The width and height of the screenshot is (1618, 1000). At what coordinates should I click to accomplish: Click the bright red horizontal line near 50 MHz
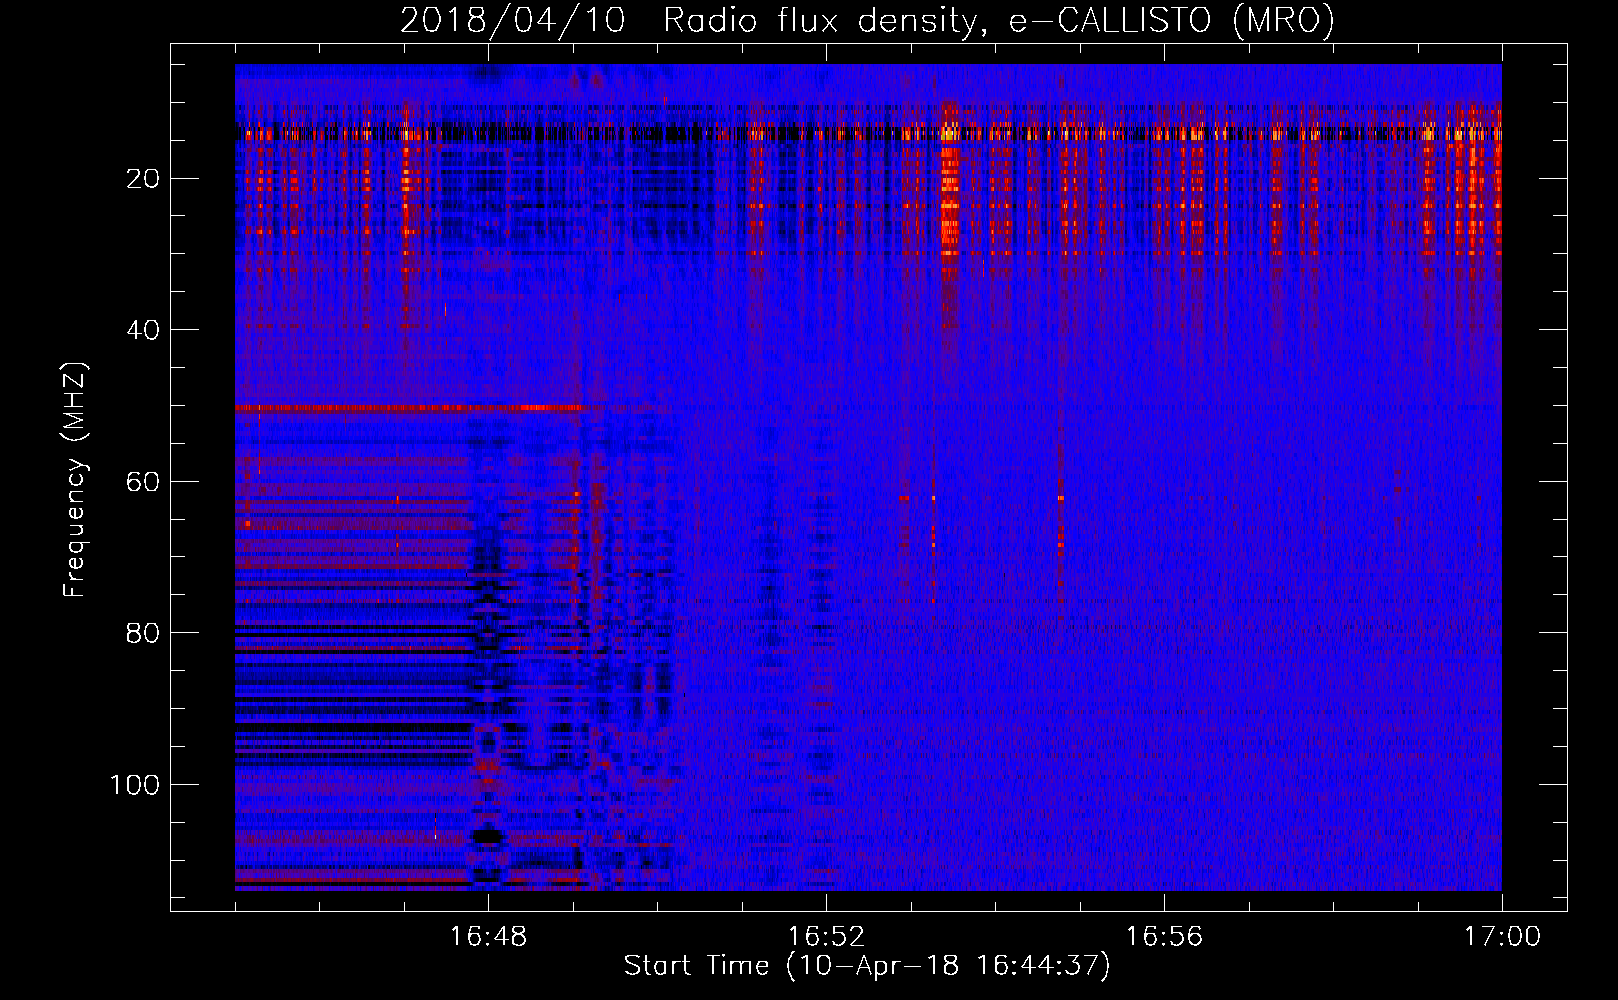[x=409, y=408]
